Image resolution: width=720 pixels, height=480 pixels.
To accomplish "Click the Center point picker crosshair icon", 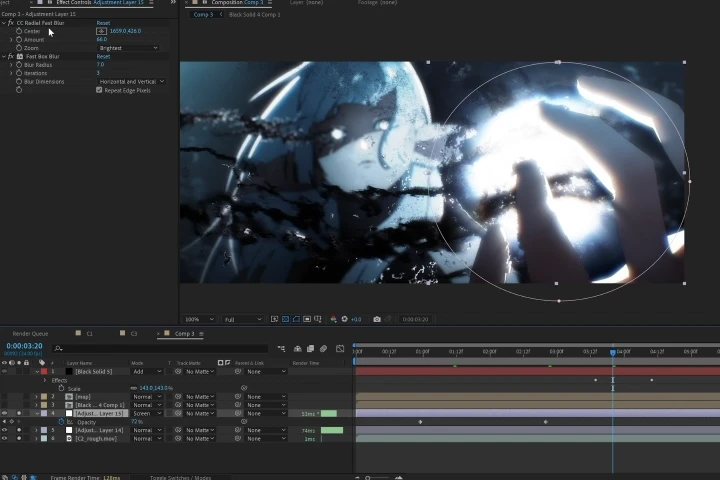I will [x=101, y=31].
